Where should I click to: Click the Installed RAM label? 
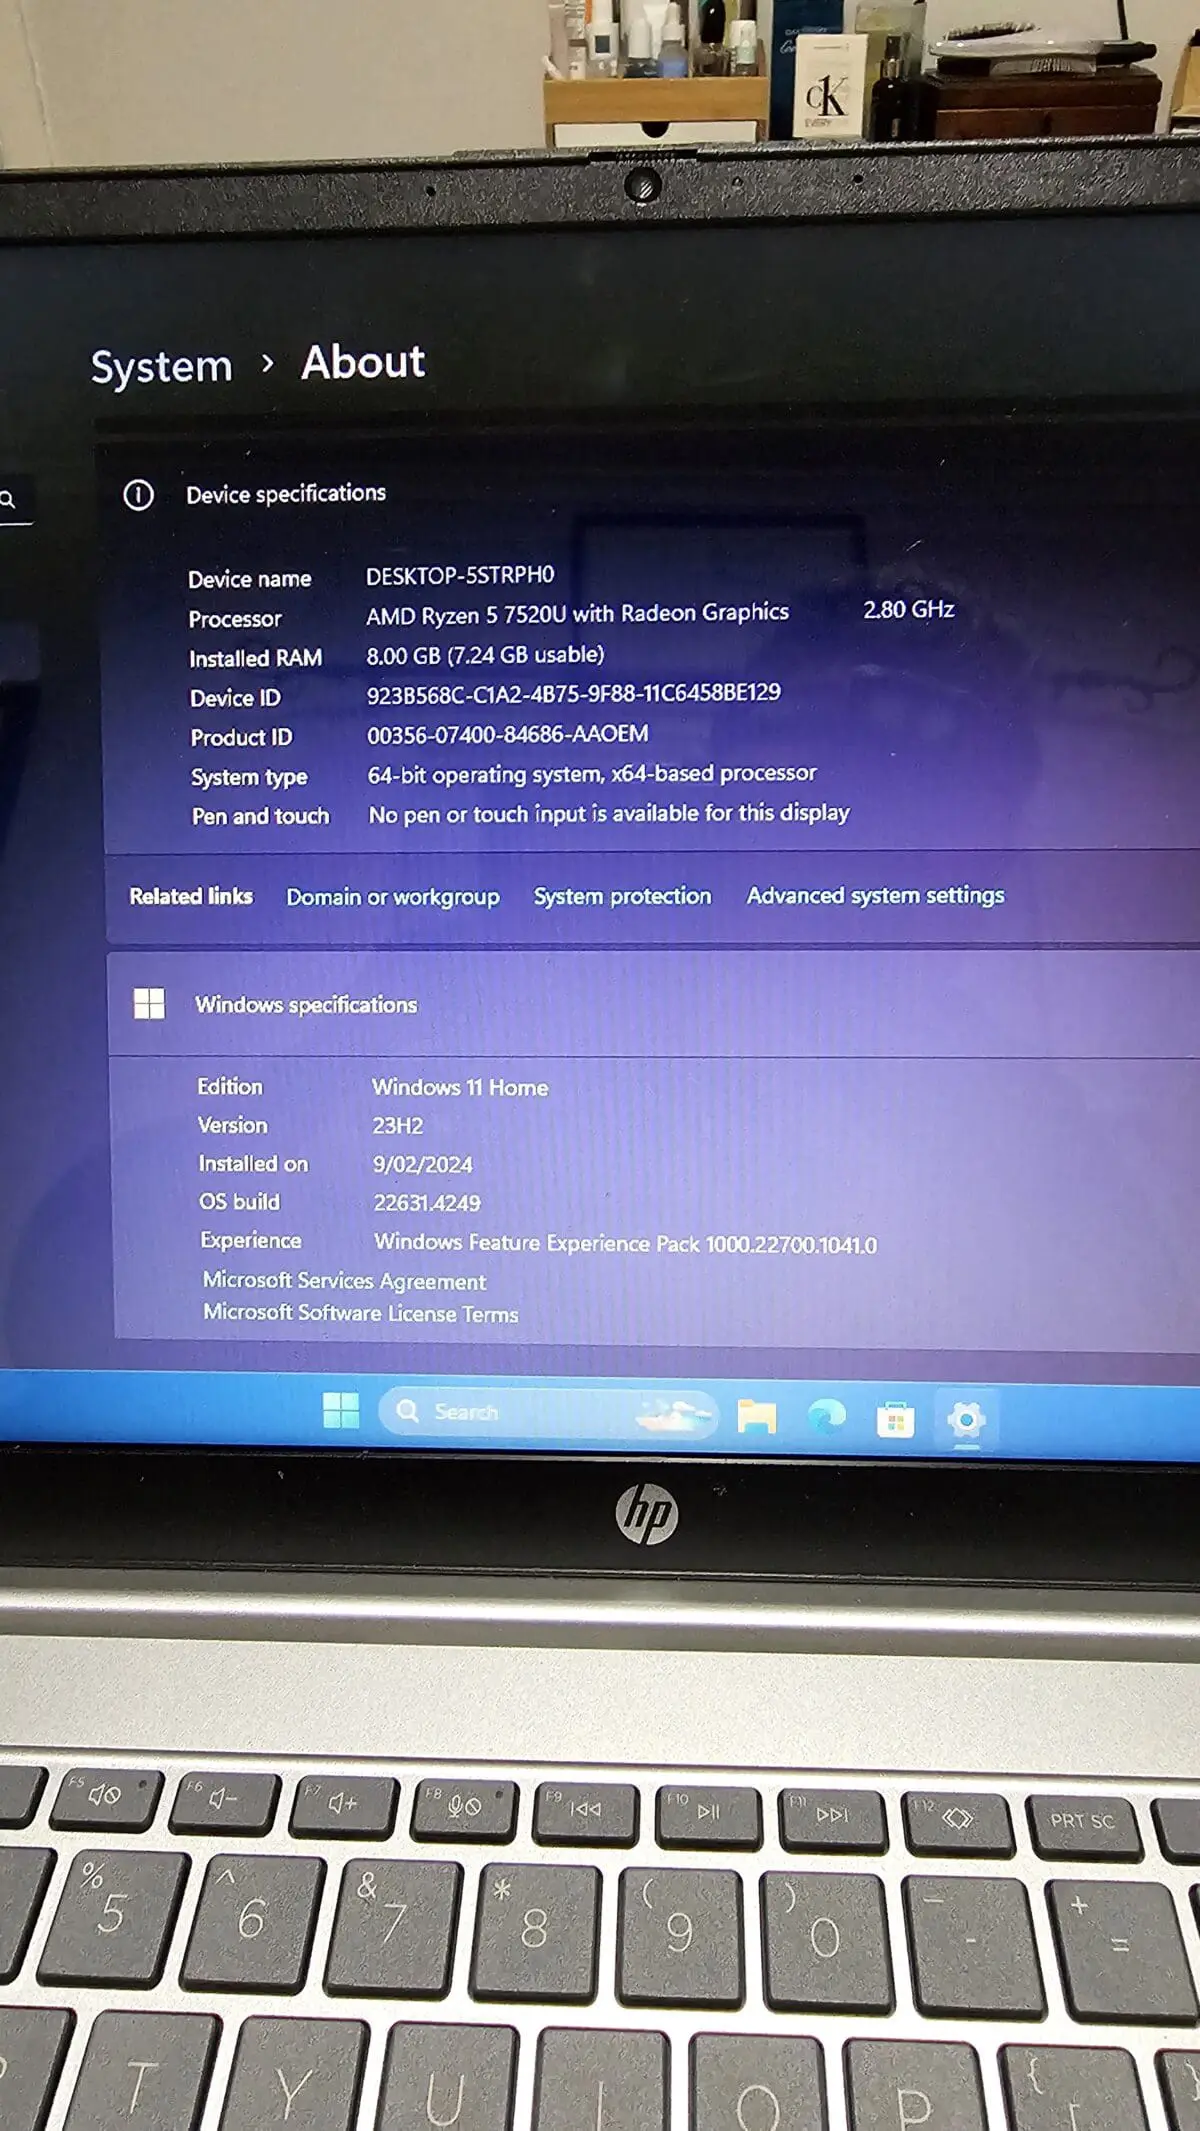[x=256, y=658]
